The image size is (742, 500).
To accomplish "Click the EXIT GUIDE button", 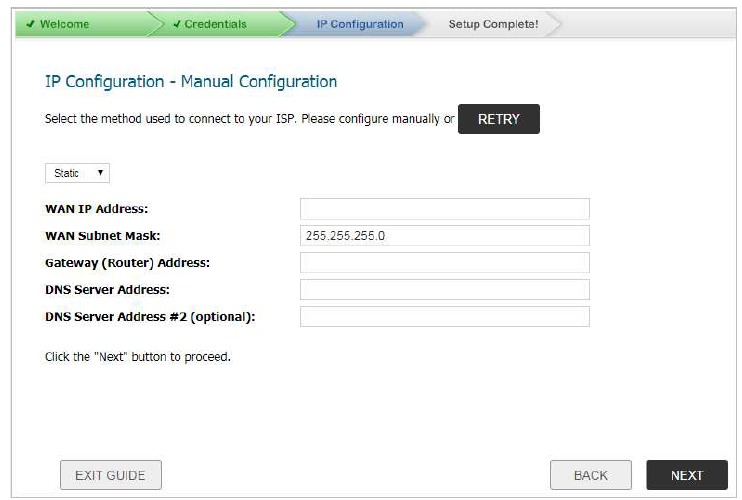I will tap(111, 475).
